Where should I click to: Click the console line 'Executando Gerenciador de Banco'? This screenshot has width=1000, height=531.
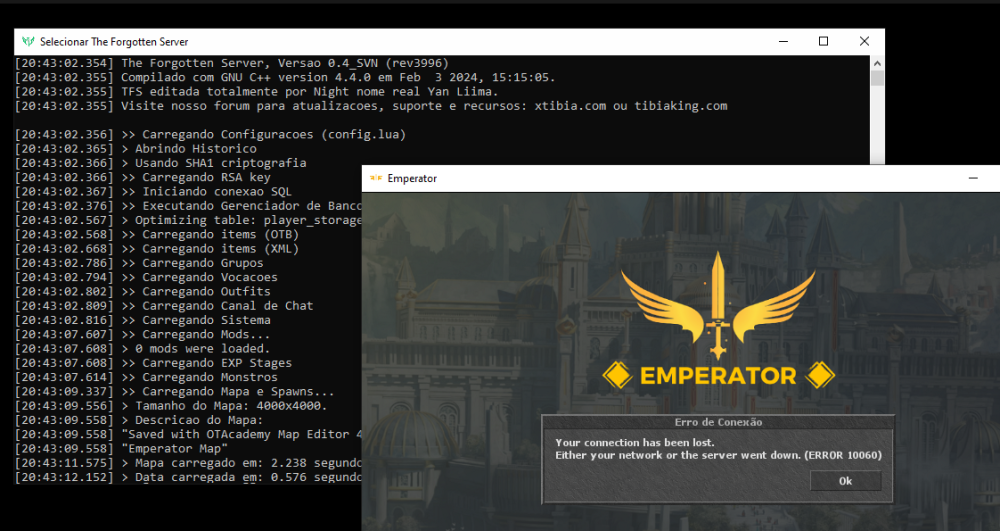pos(188,206)
